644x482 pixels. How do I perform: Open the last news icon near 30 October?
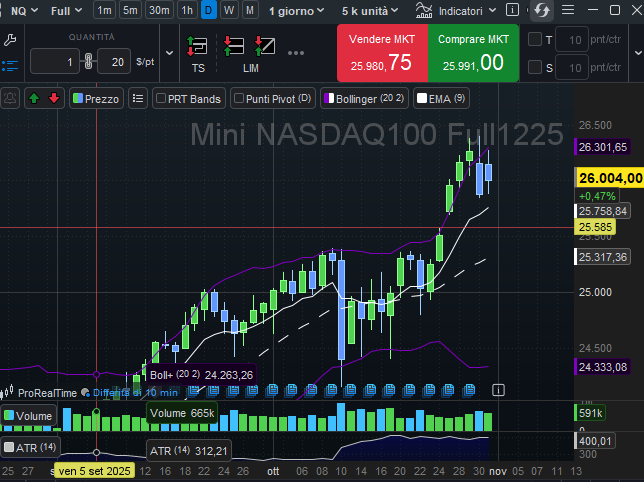[x=469, y=389]
